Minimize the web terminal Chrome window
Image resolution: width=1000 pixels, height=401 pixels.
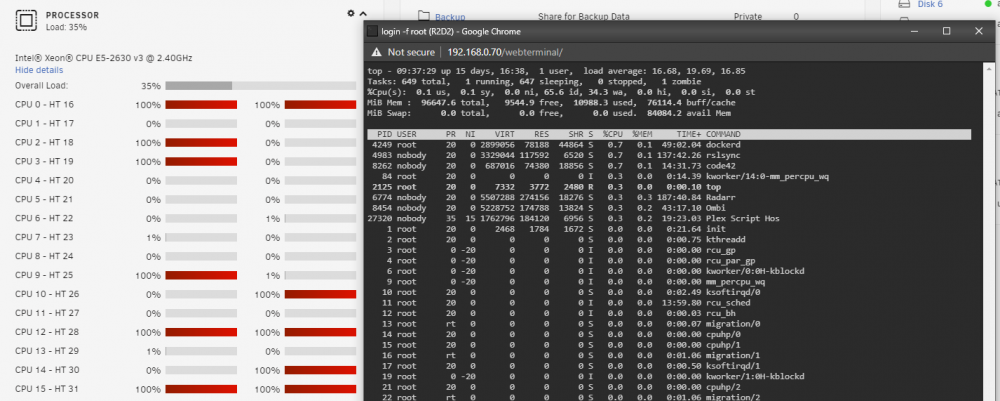pyautogui.click(x=914, y=31)
